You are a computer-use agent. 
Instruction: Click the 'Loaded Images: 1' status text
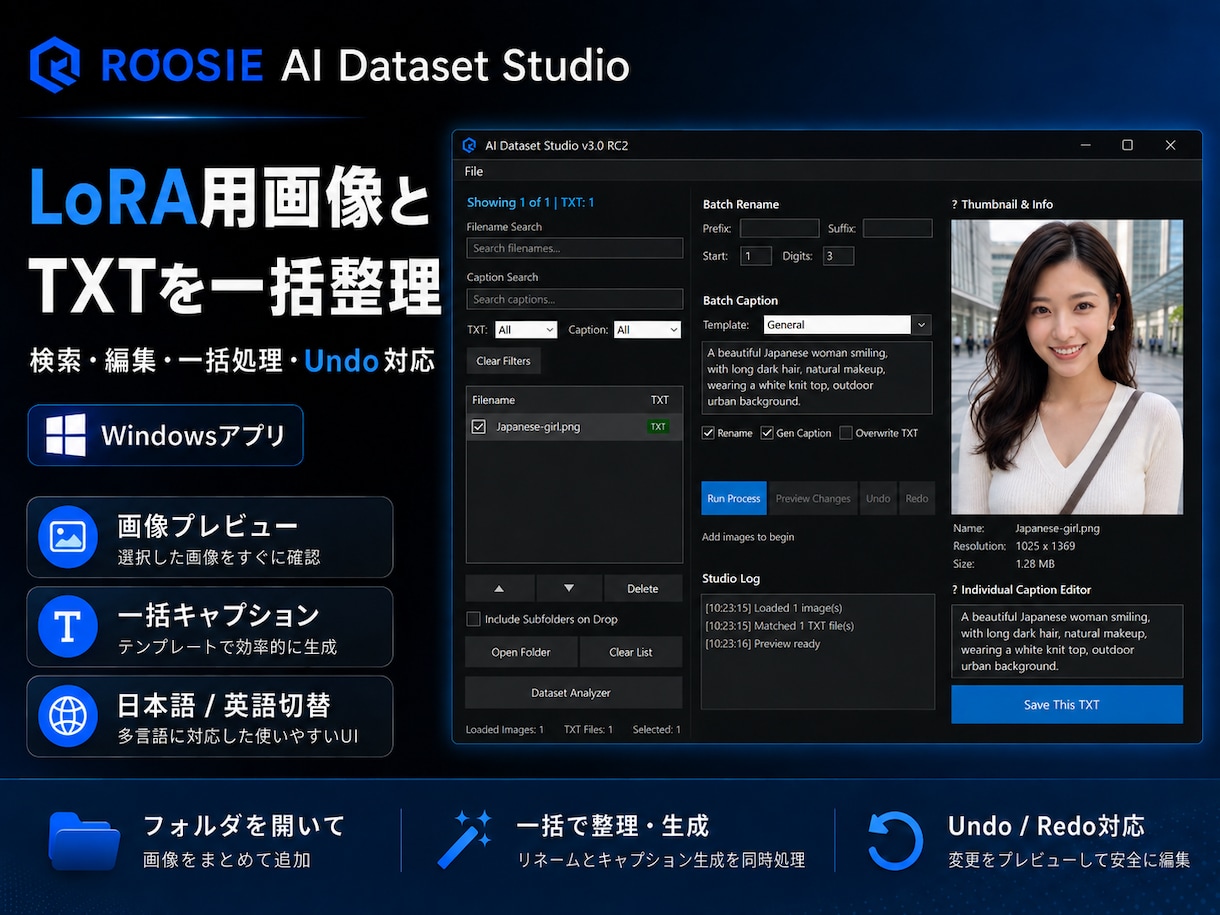point(505,730)
